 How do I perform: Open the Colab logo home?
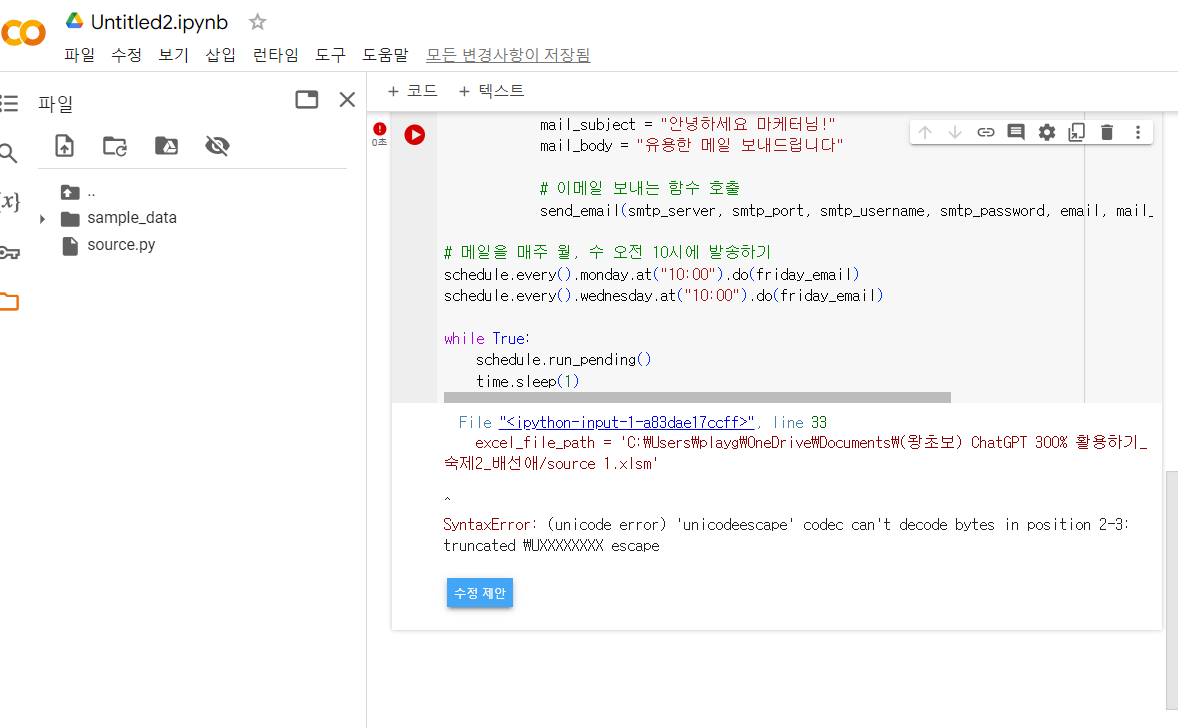click(x=23, y=32)
